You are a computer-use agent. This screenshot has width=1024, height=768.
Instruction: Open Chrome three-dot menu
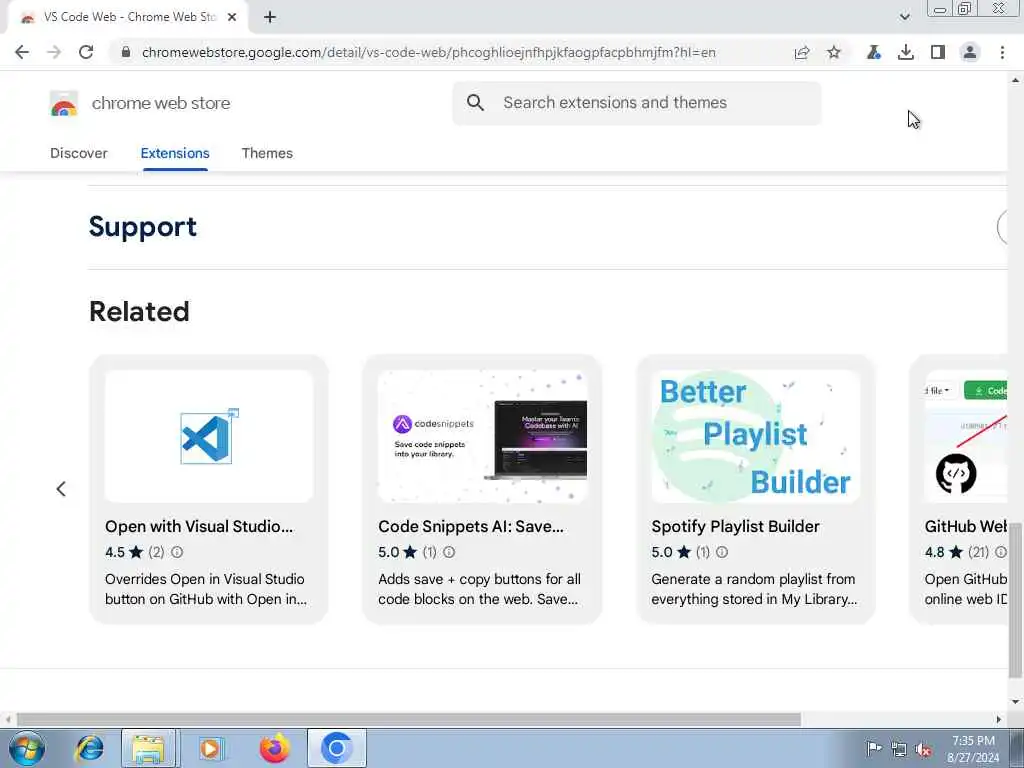(x=1002, y=52)
